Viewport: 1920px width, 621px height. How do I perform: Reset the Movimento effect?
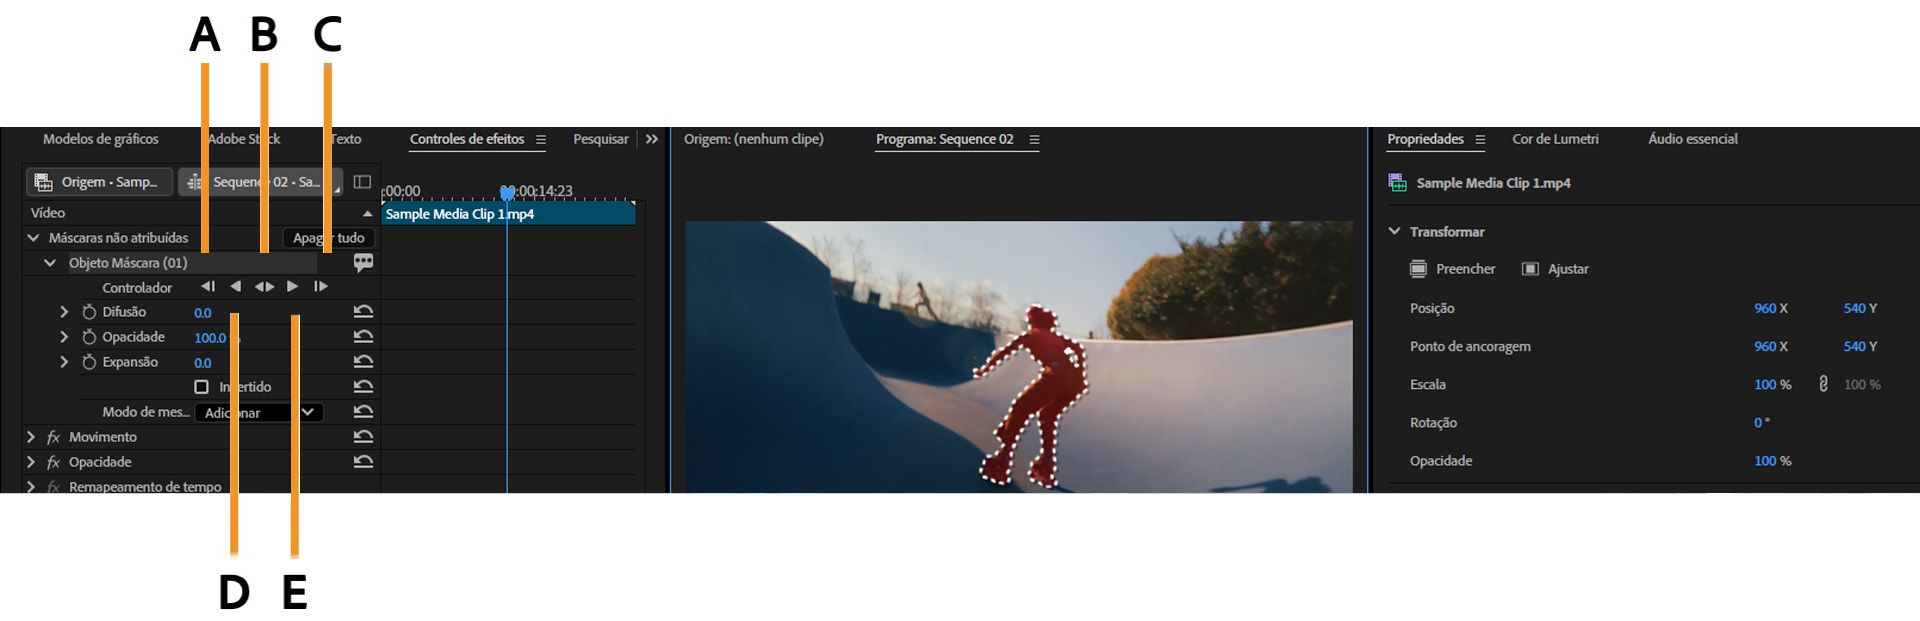tap(363, 437)
